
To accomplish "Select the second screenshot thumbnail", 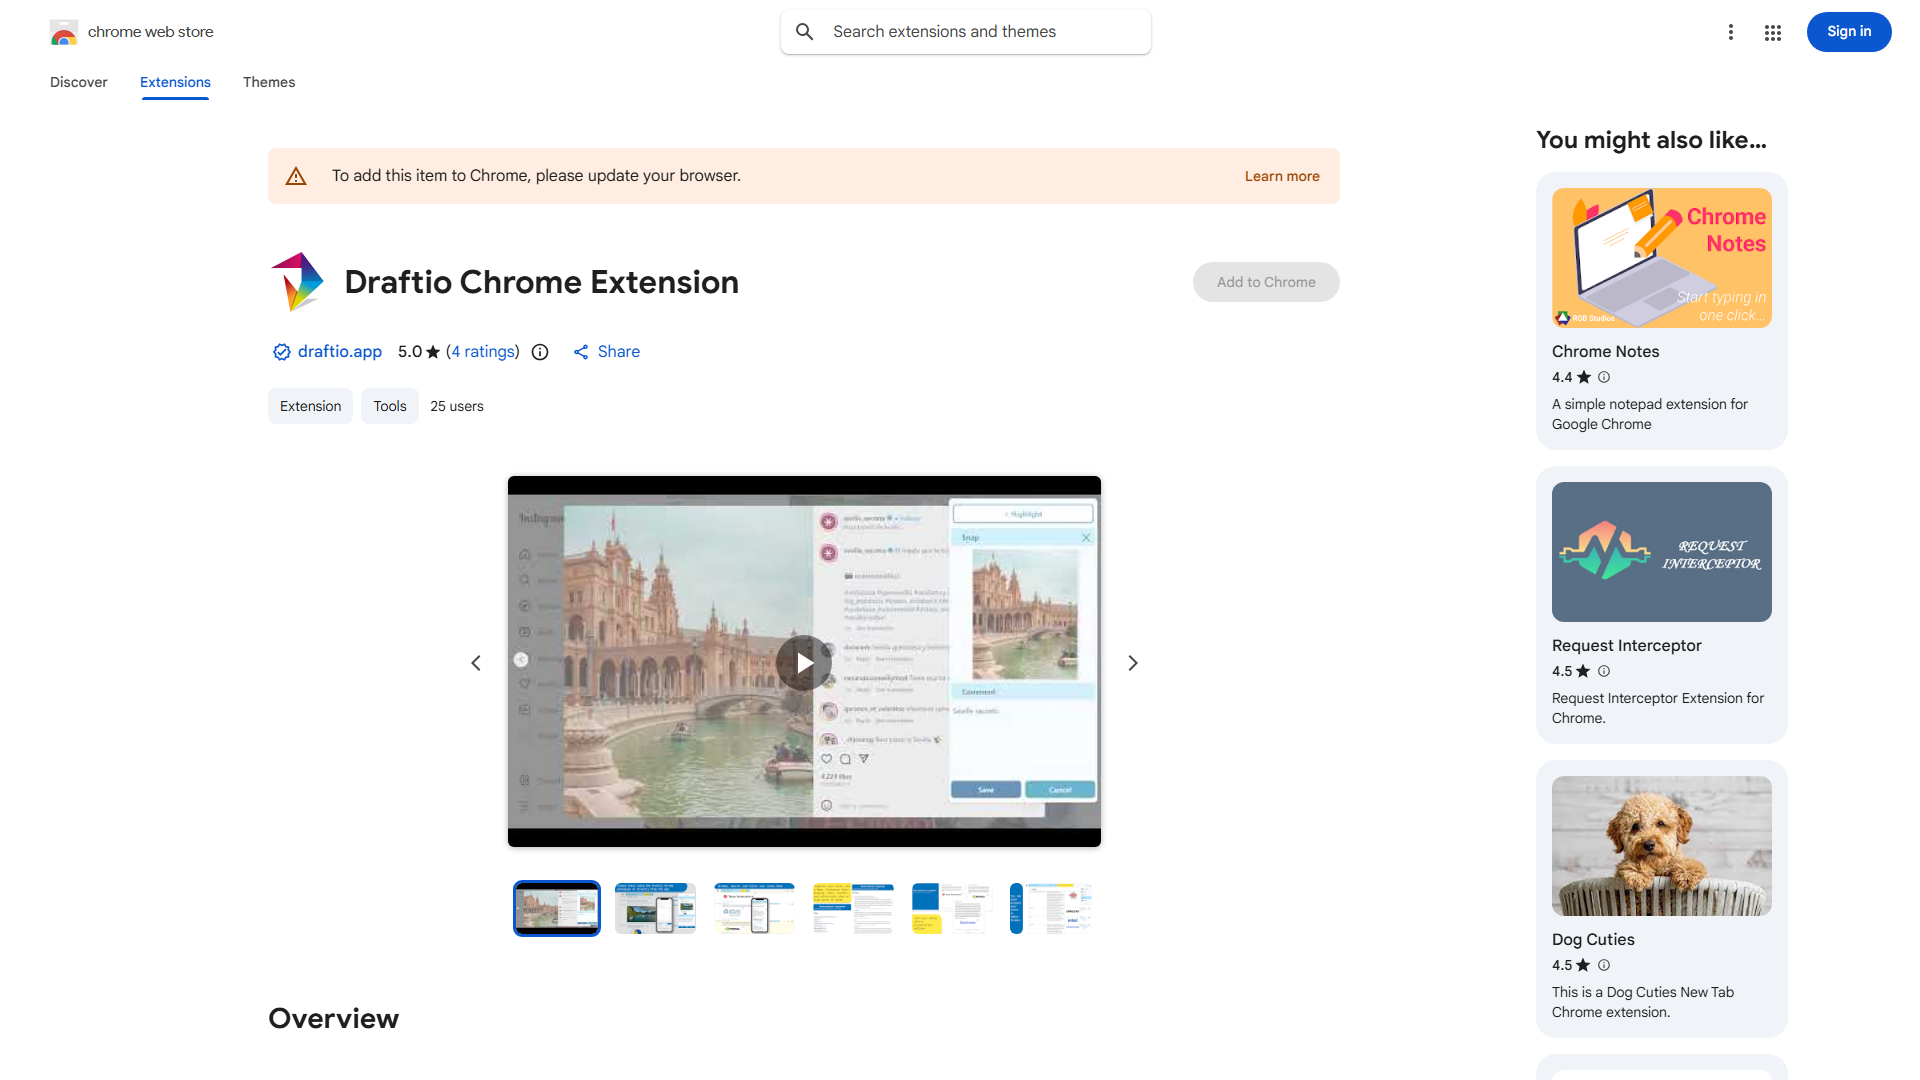I will [655, 908].
